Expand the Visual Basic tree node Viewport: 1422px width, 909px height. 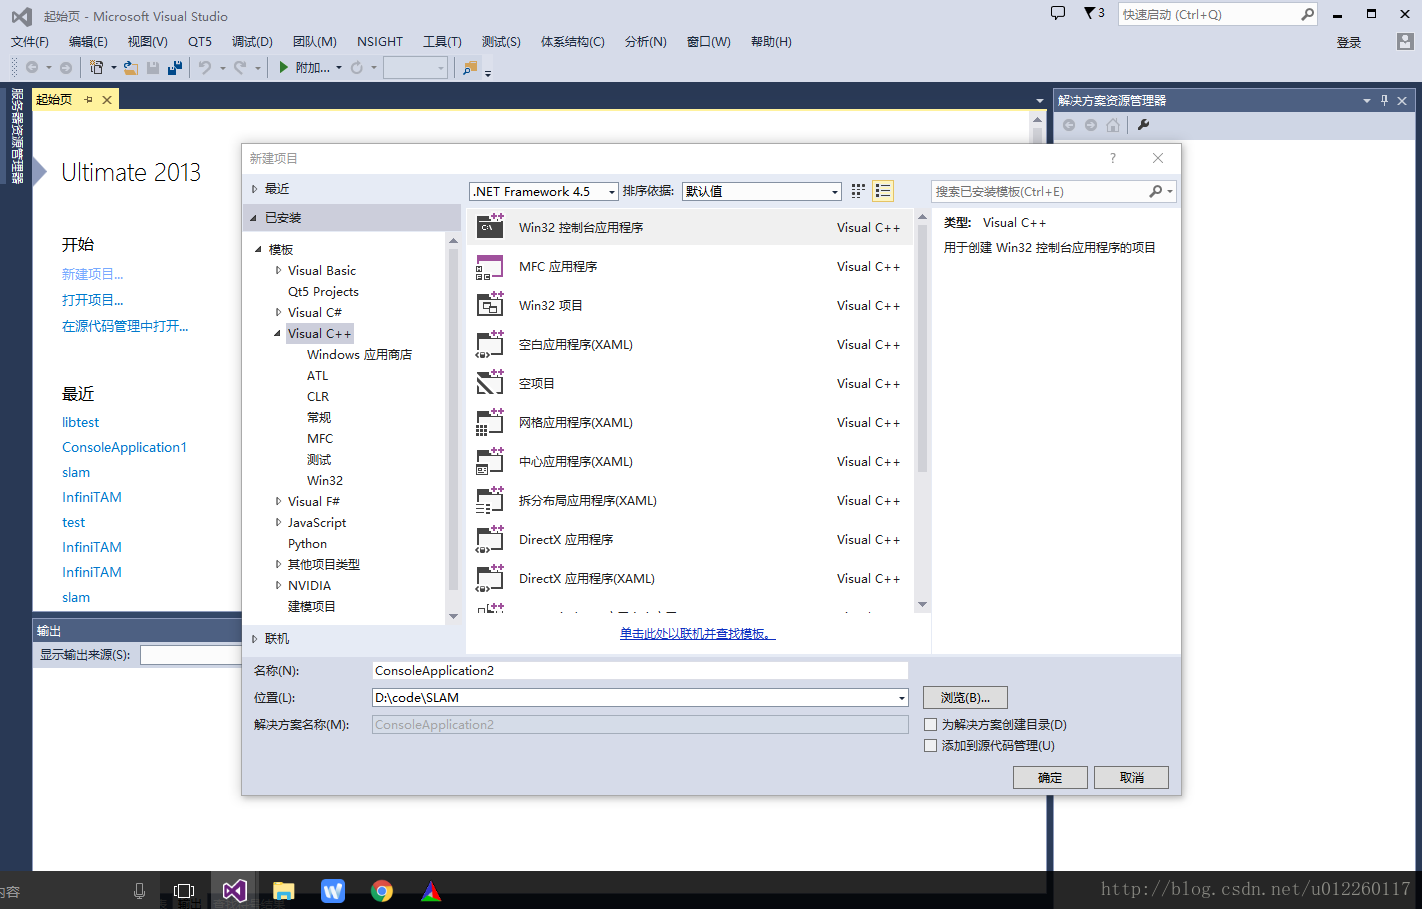pos(278,270)
